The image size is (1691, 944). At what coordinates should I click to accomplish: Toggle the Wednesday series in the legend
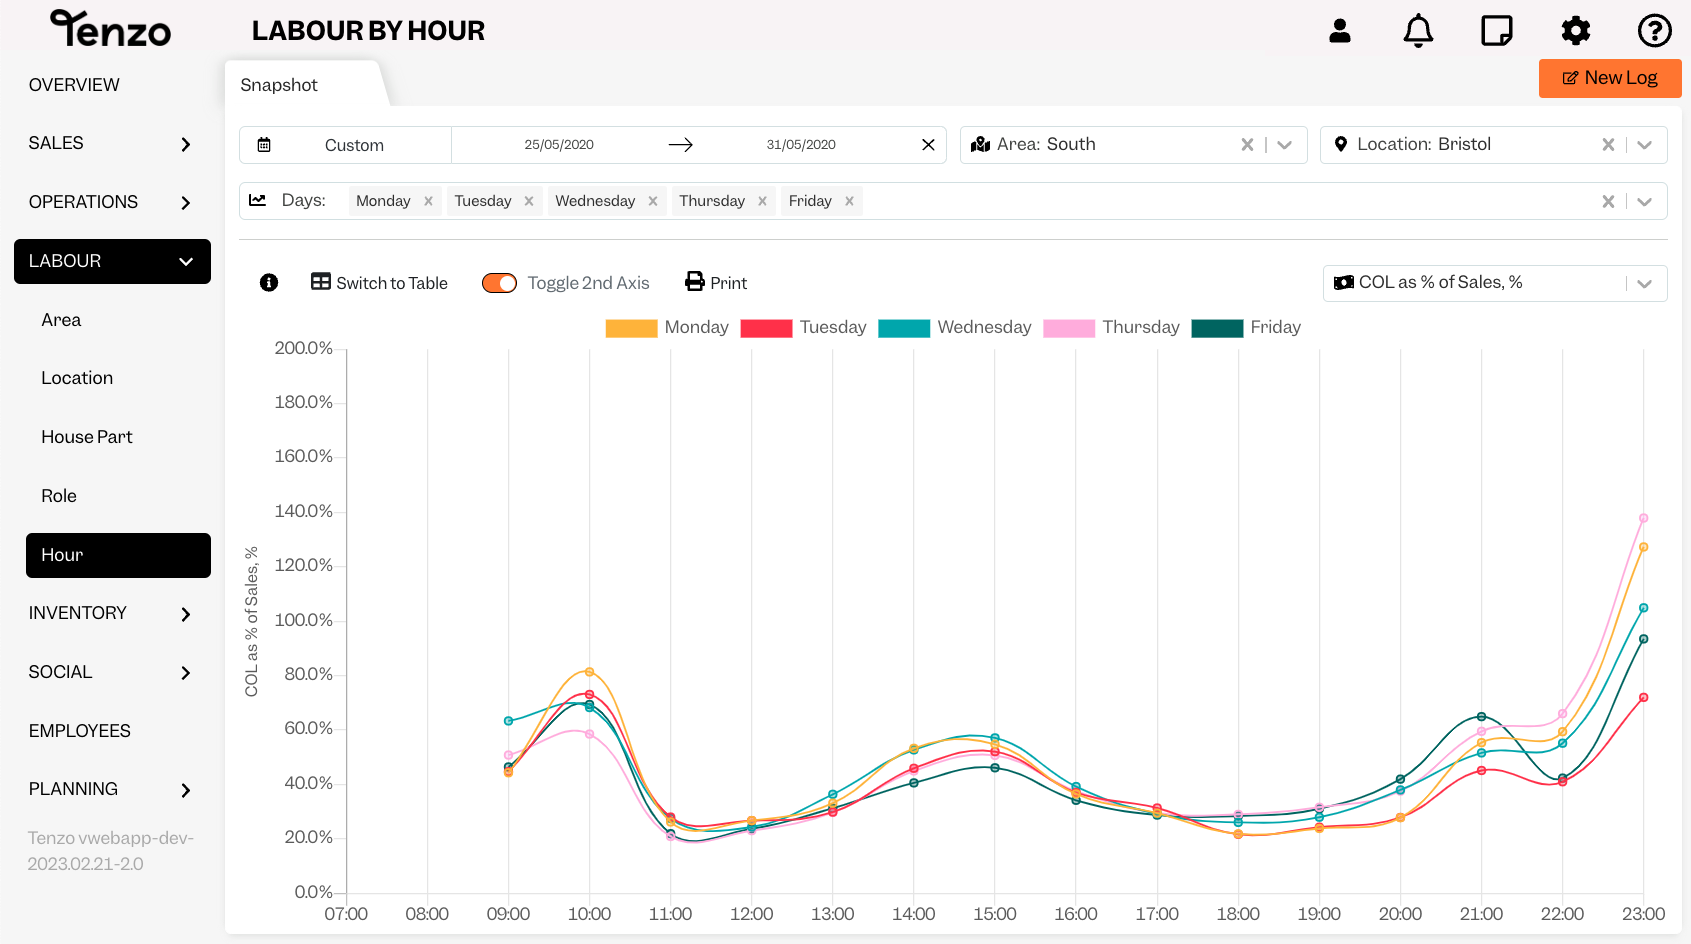tap(955, 328)
